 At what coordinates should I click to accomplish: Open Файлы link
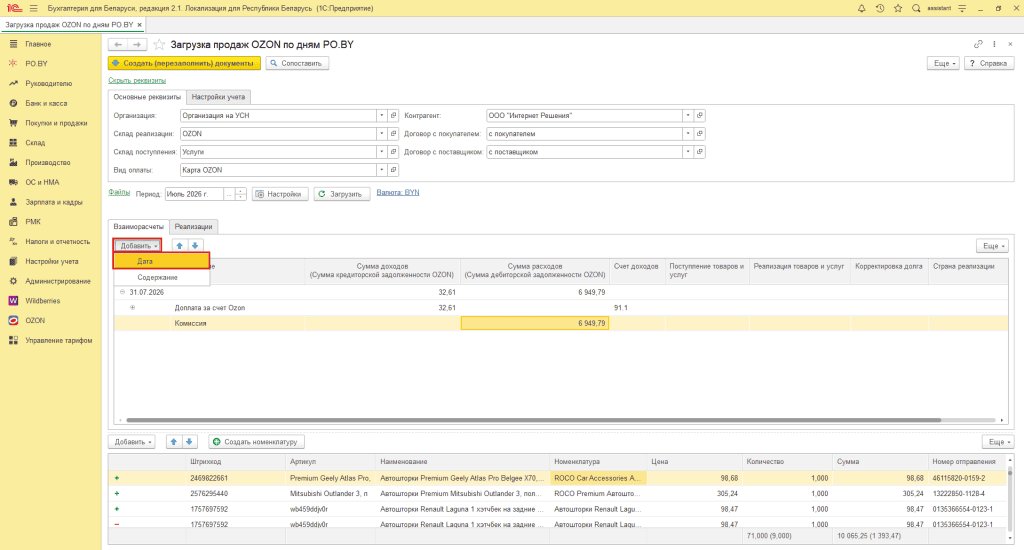pyautogui.click(x=119, y=193)
